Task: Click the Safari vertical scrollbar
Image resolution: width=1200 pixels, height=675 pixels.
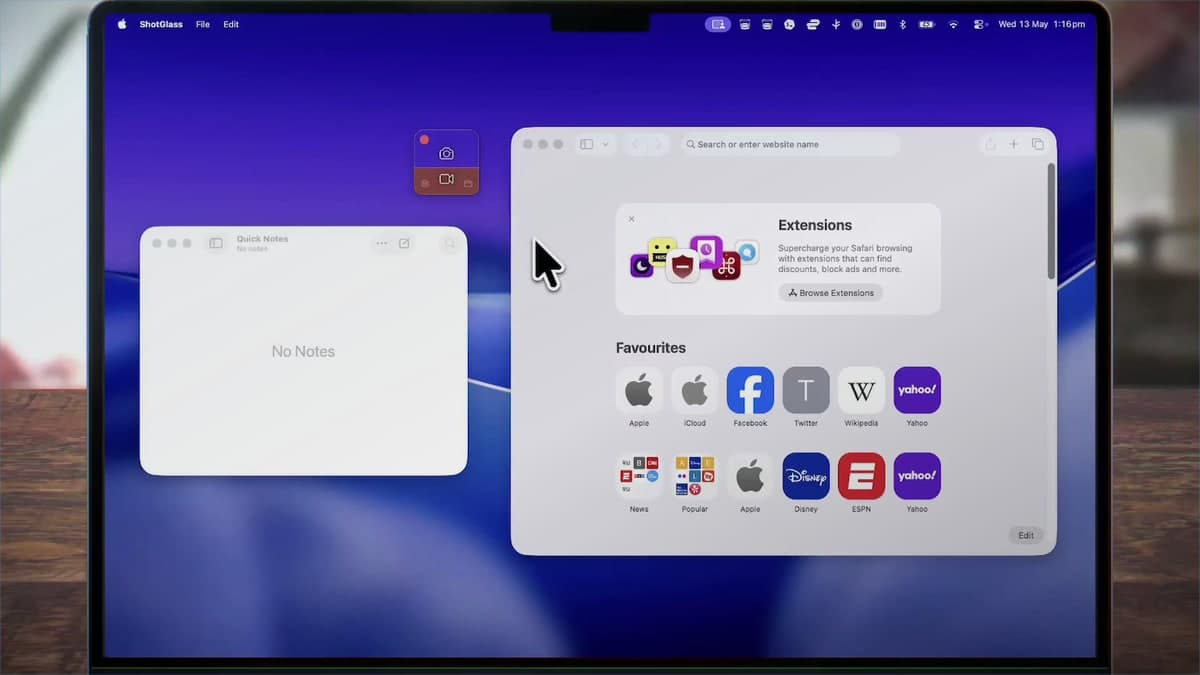Action: coord(1051,221)
